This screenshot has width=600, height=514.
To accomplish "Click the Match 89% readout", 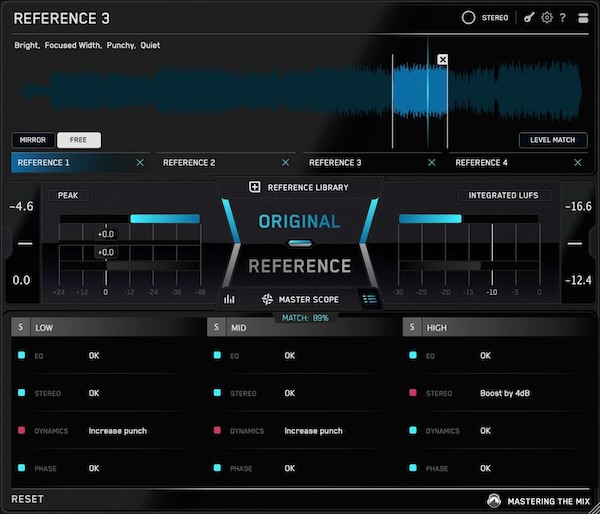I will tap(305, 318).
